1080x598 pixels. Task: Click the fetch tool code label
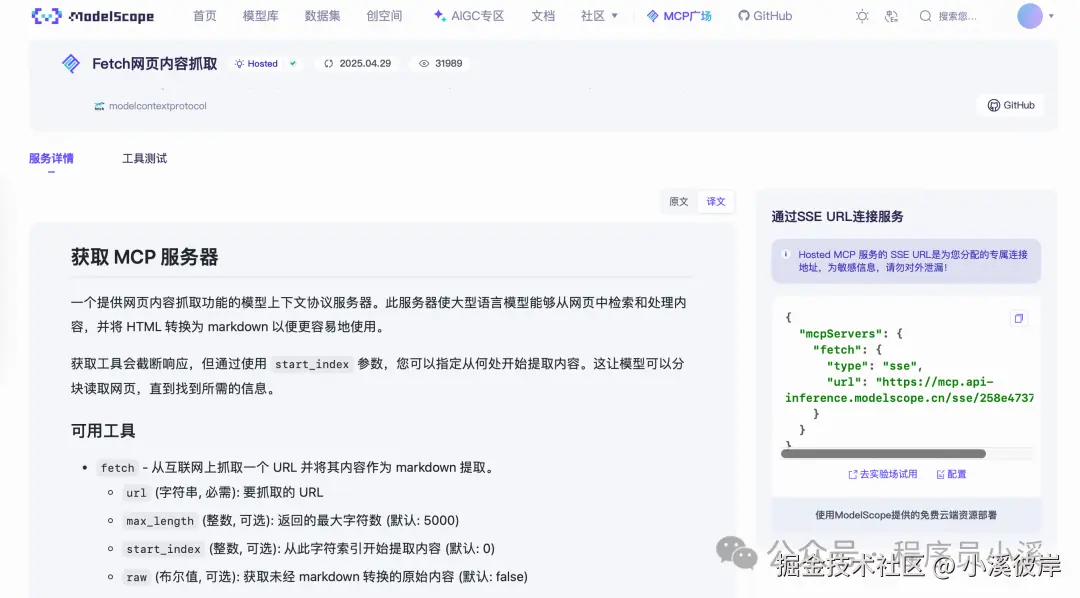point(118,468)
